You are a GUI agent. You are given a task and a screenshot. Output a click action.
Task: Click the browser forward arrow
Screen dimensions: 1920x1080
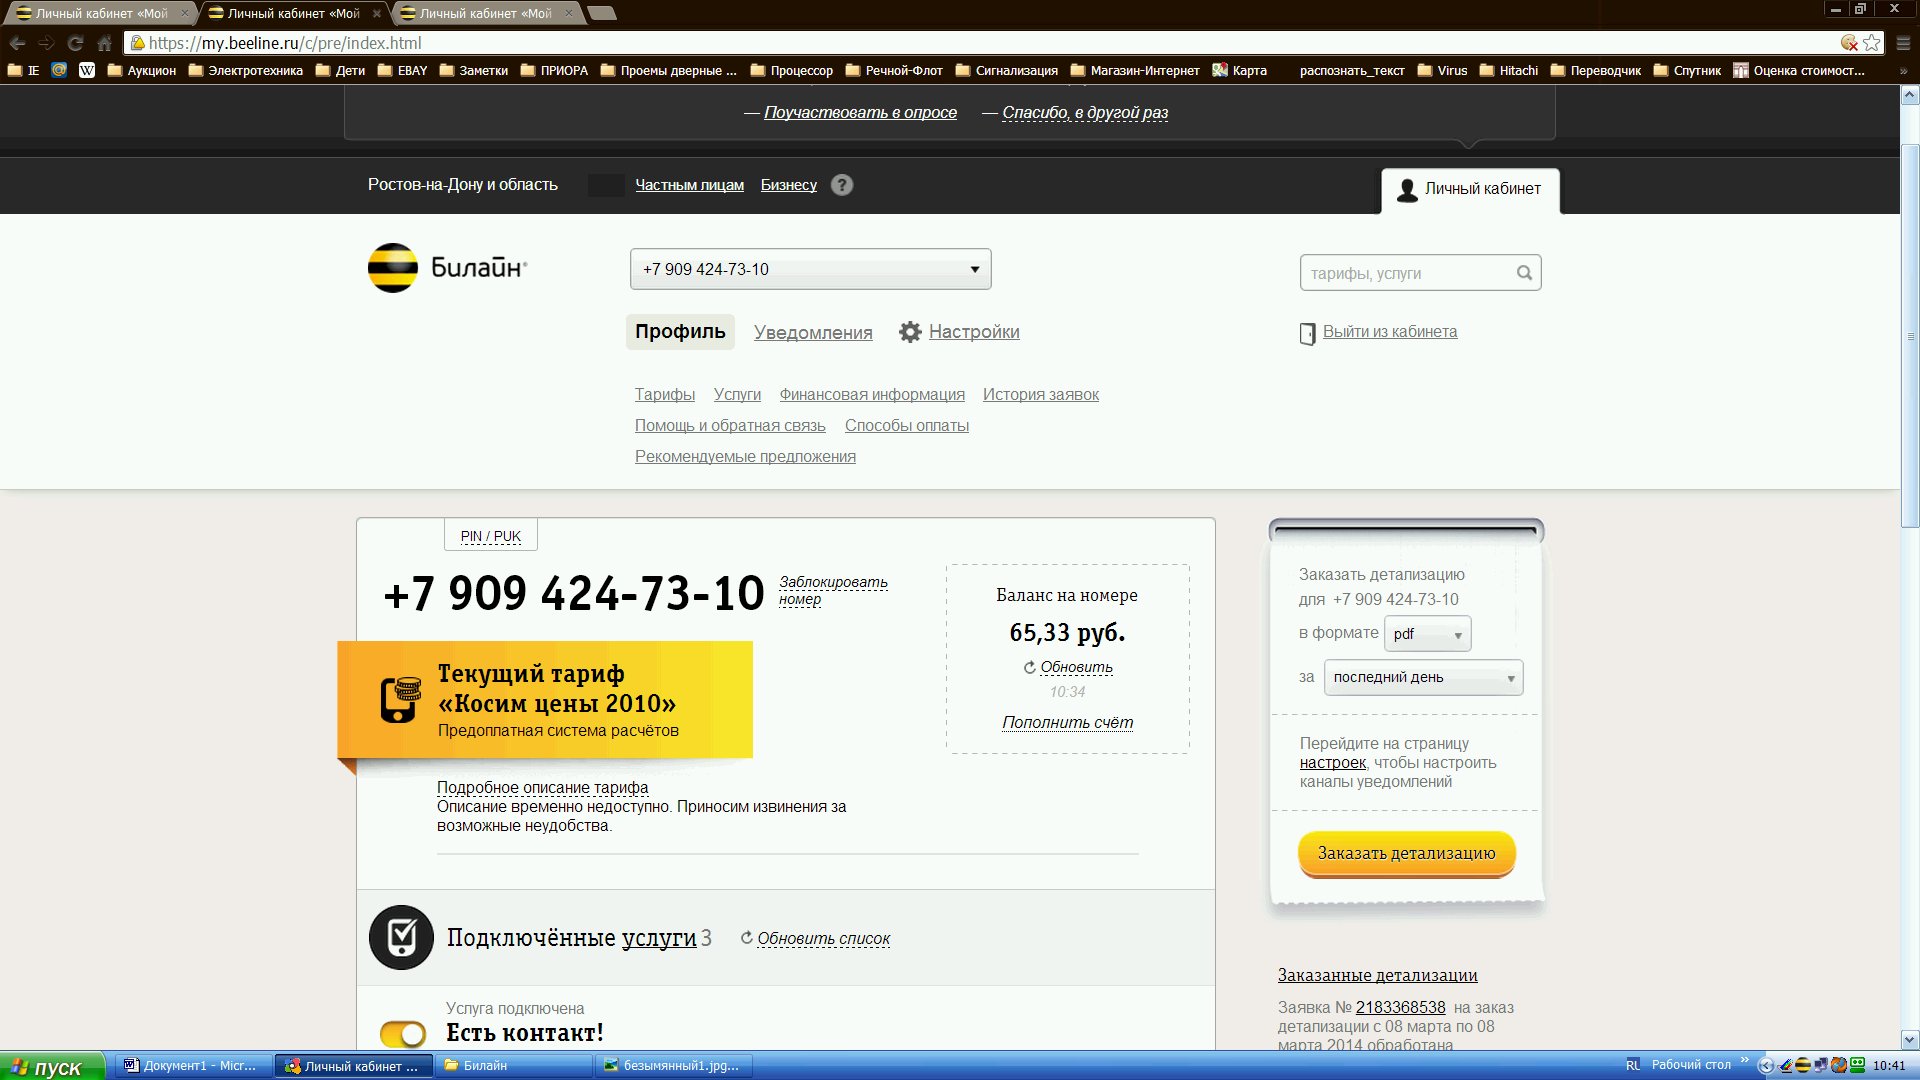click(x=46, y=43)
